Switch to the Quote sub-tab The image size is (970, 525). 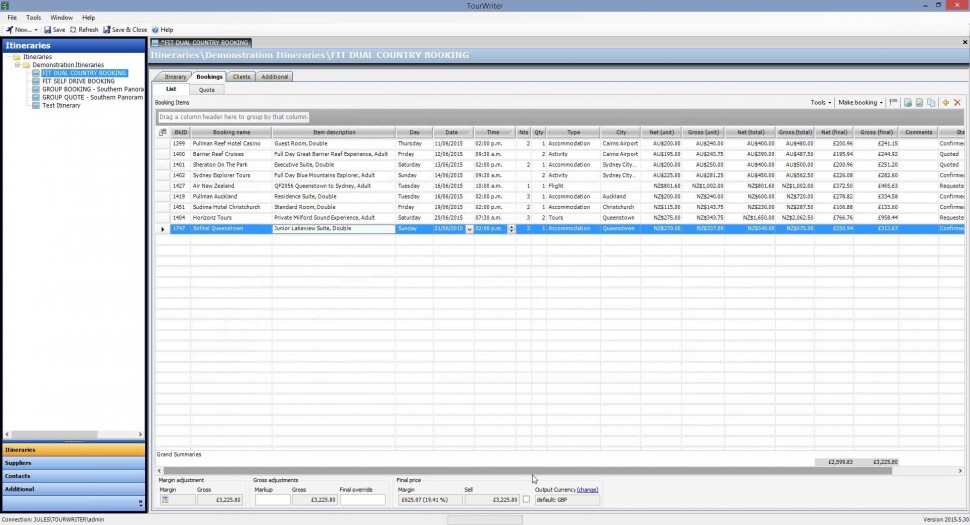[207, 90]
